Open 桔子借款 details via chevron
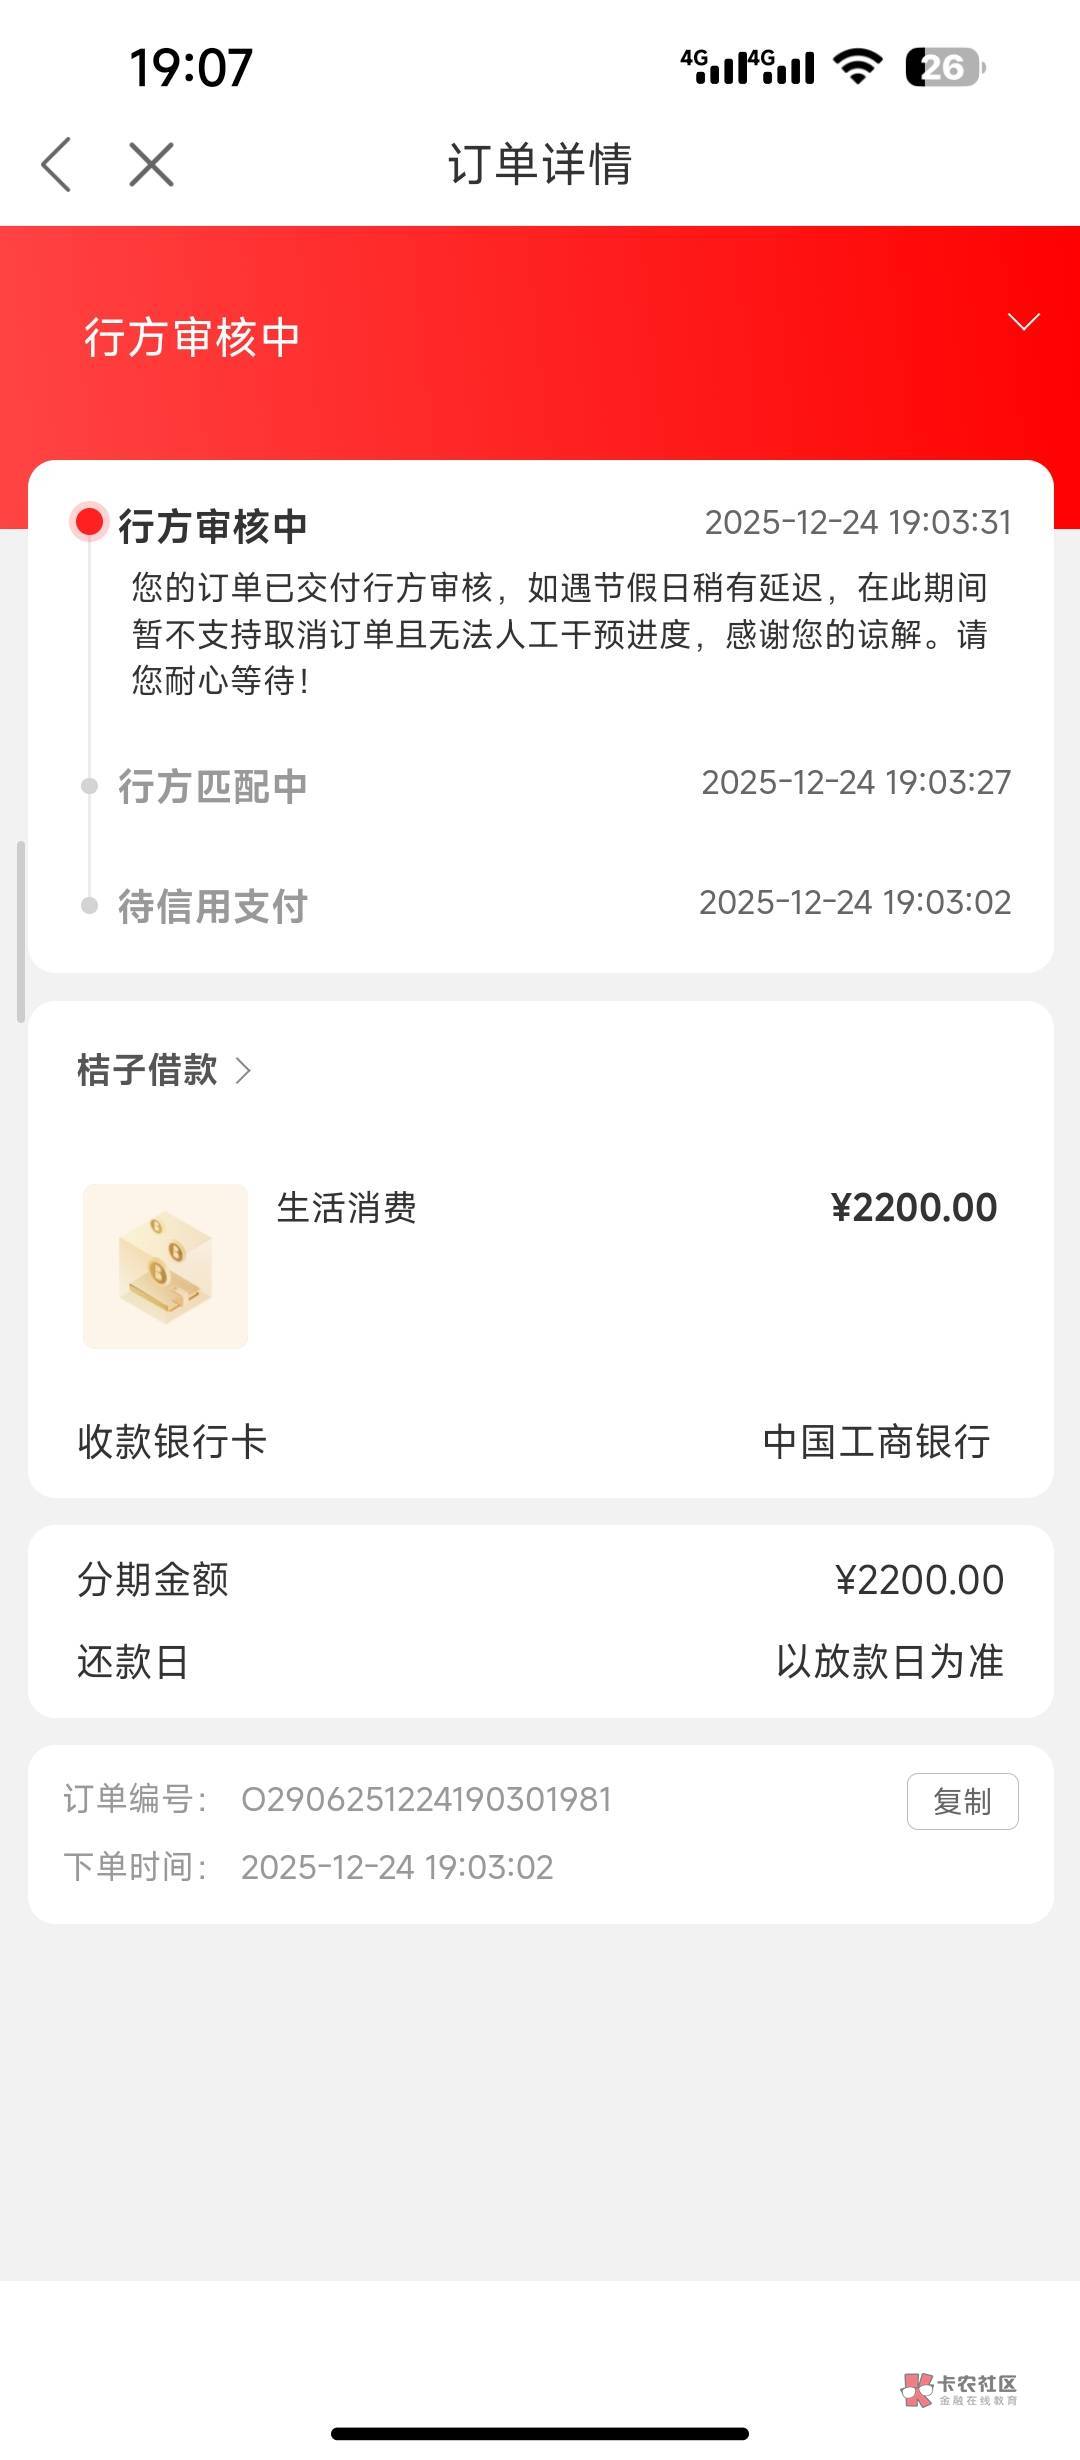1080x2460 pixels. click(x=243, y=1071)
